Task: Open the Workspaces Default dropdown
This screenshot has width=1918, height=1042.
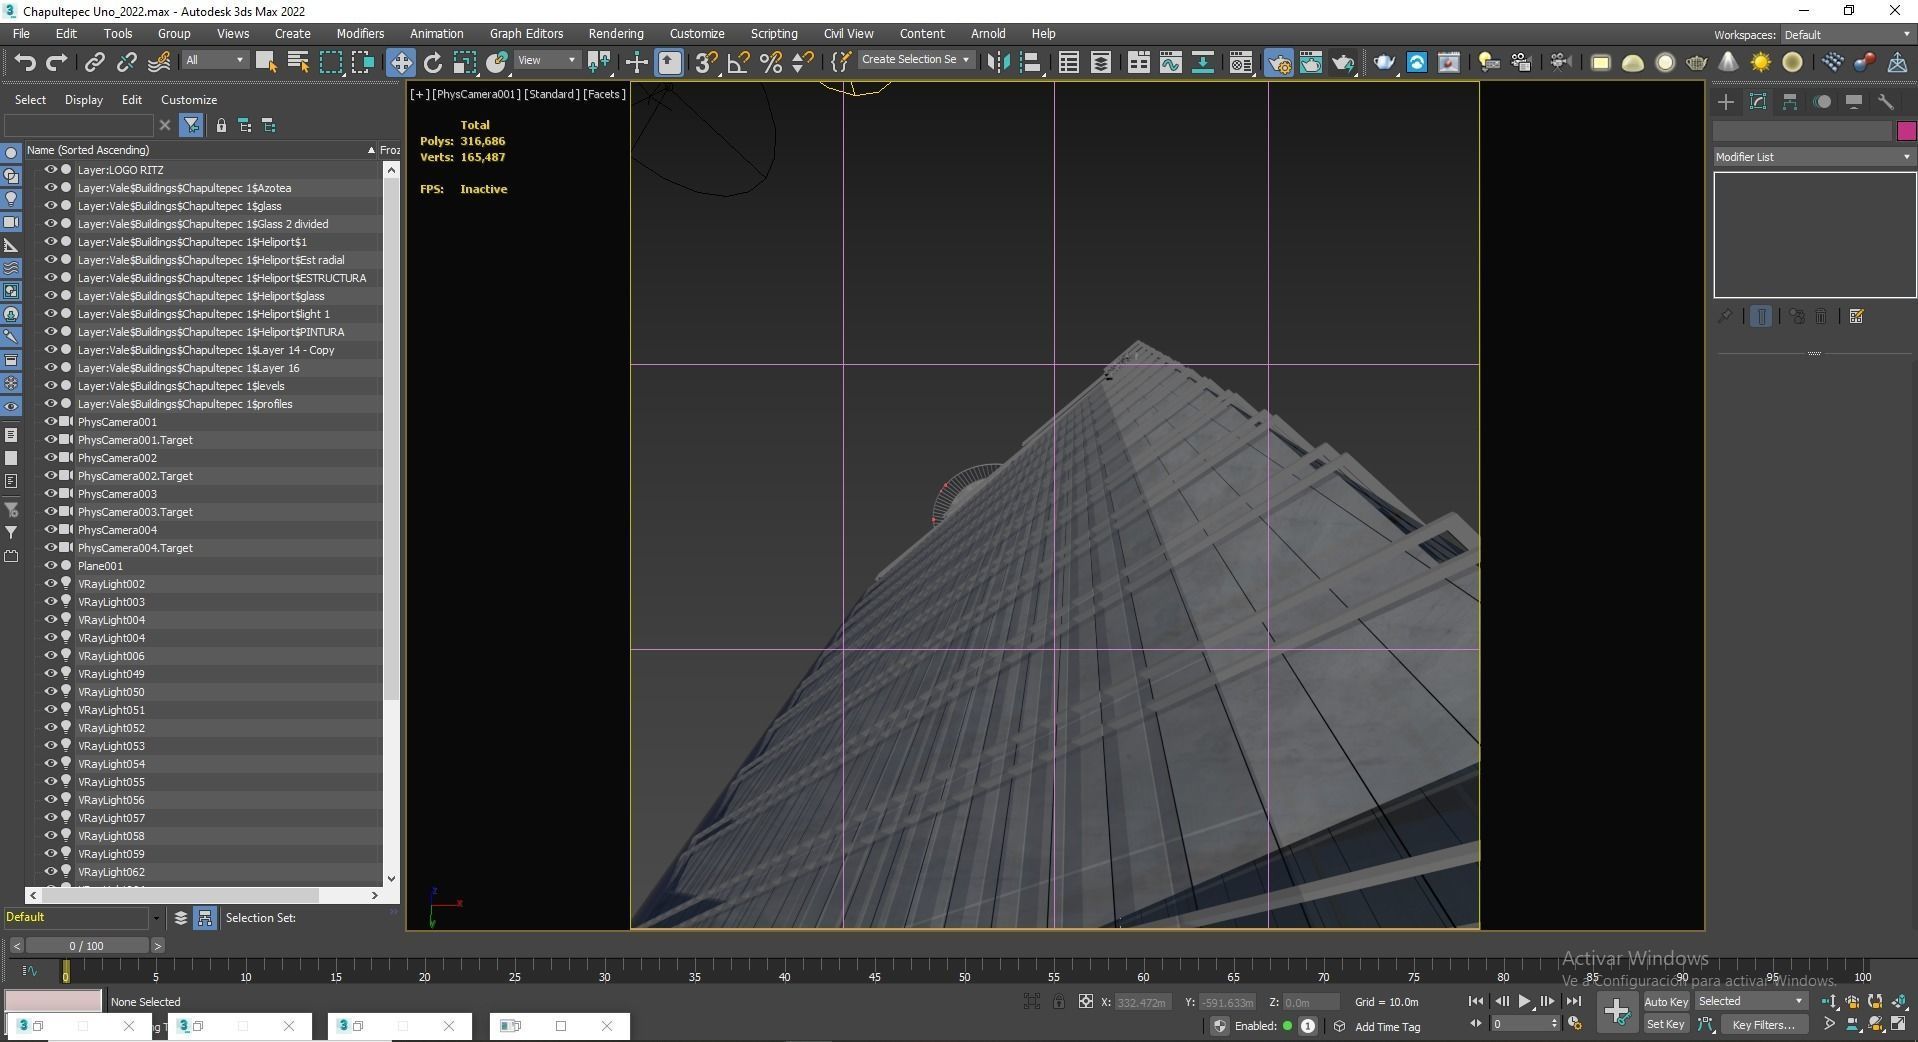Action: click(x=1846, y=35)
